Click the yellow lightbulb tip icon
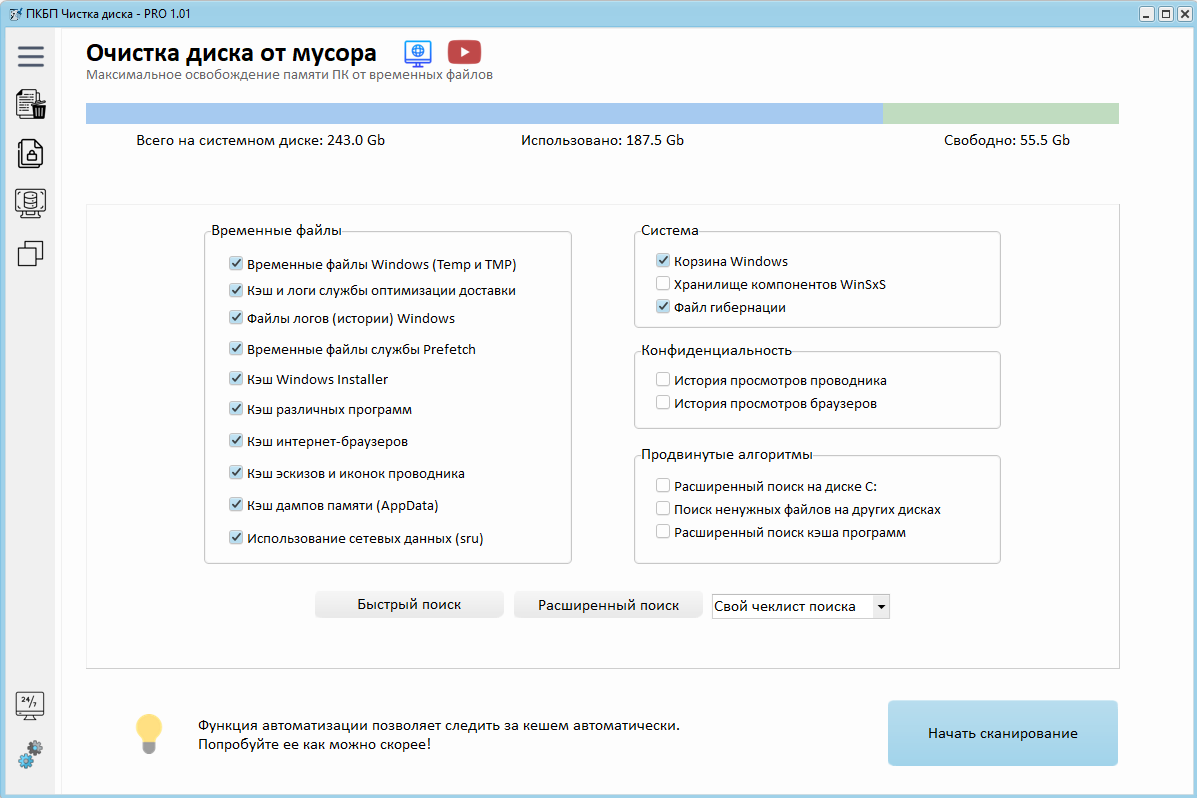Image resolution: width=1197 pixels, height=798 pixels. pyautogui.click(x=148, y=733)
